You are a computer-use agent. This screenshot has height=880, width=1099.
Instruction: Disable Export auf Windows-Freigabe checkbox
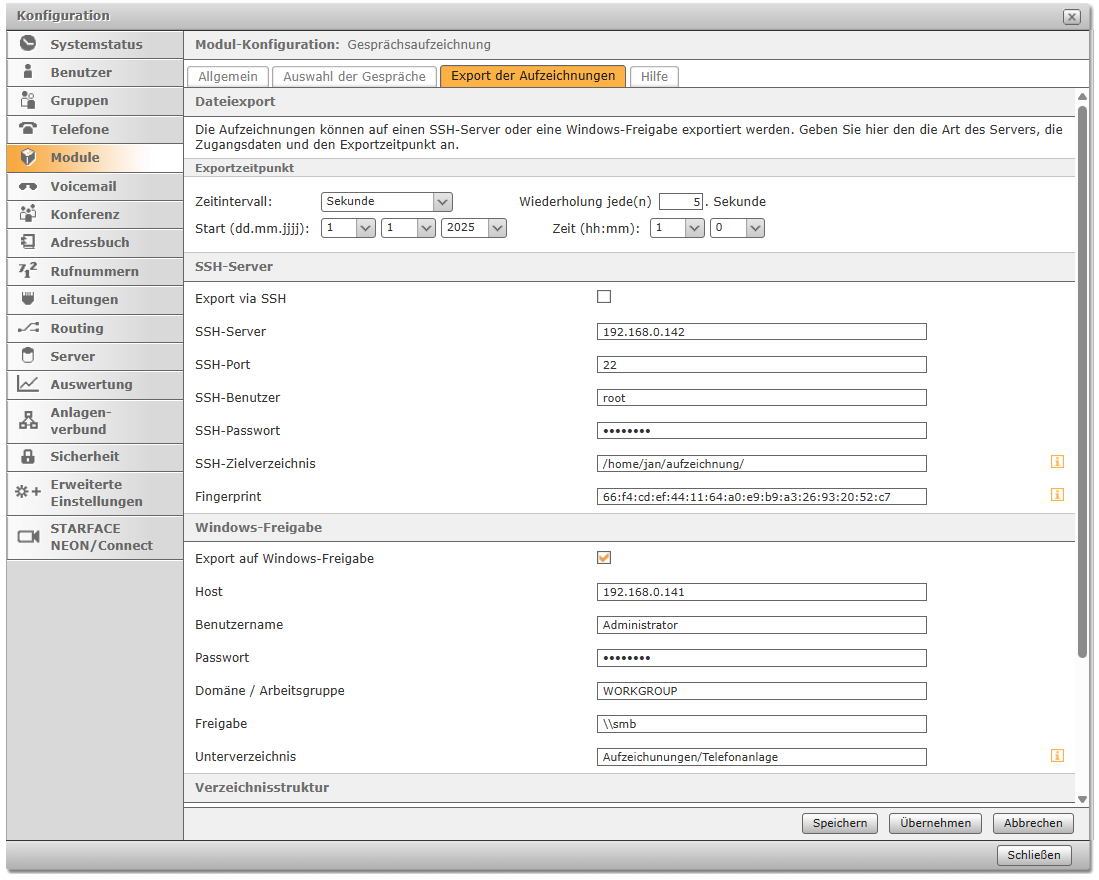[604, 558]
